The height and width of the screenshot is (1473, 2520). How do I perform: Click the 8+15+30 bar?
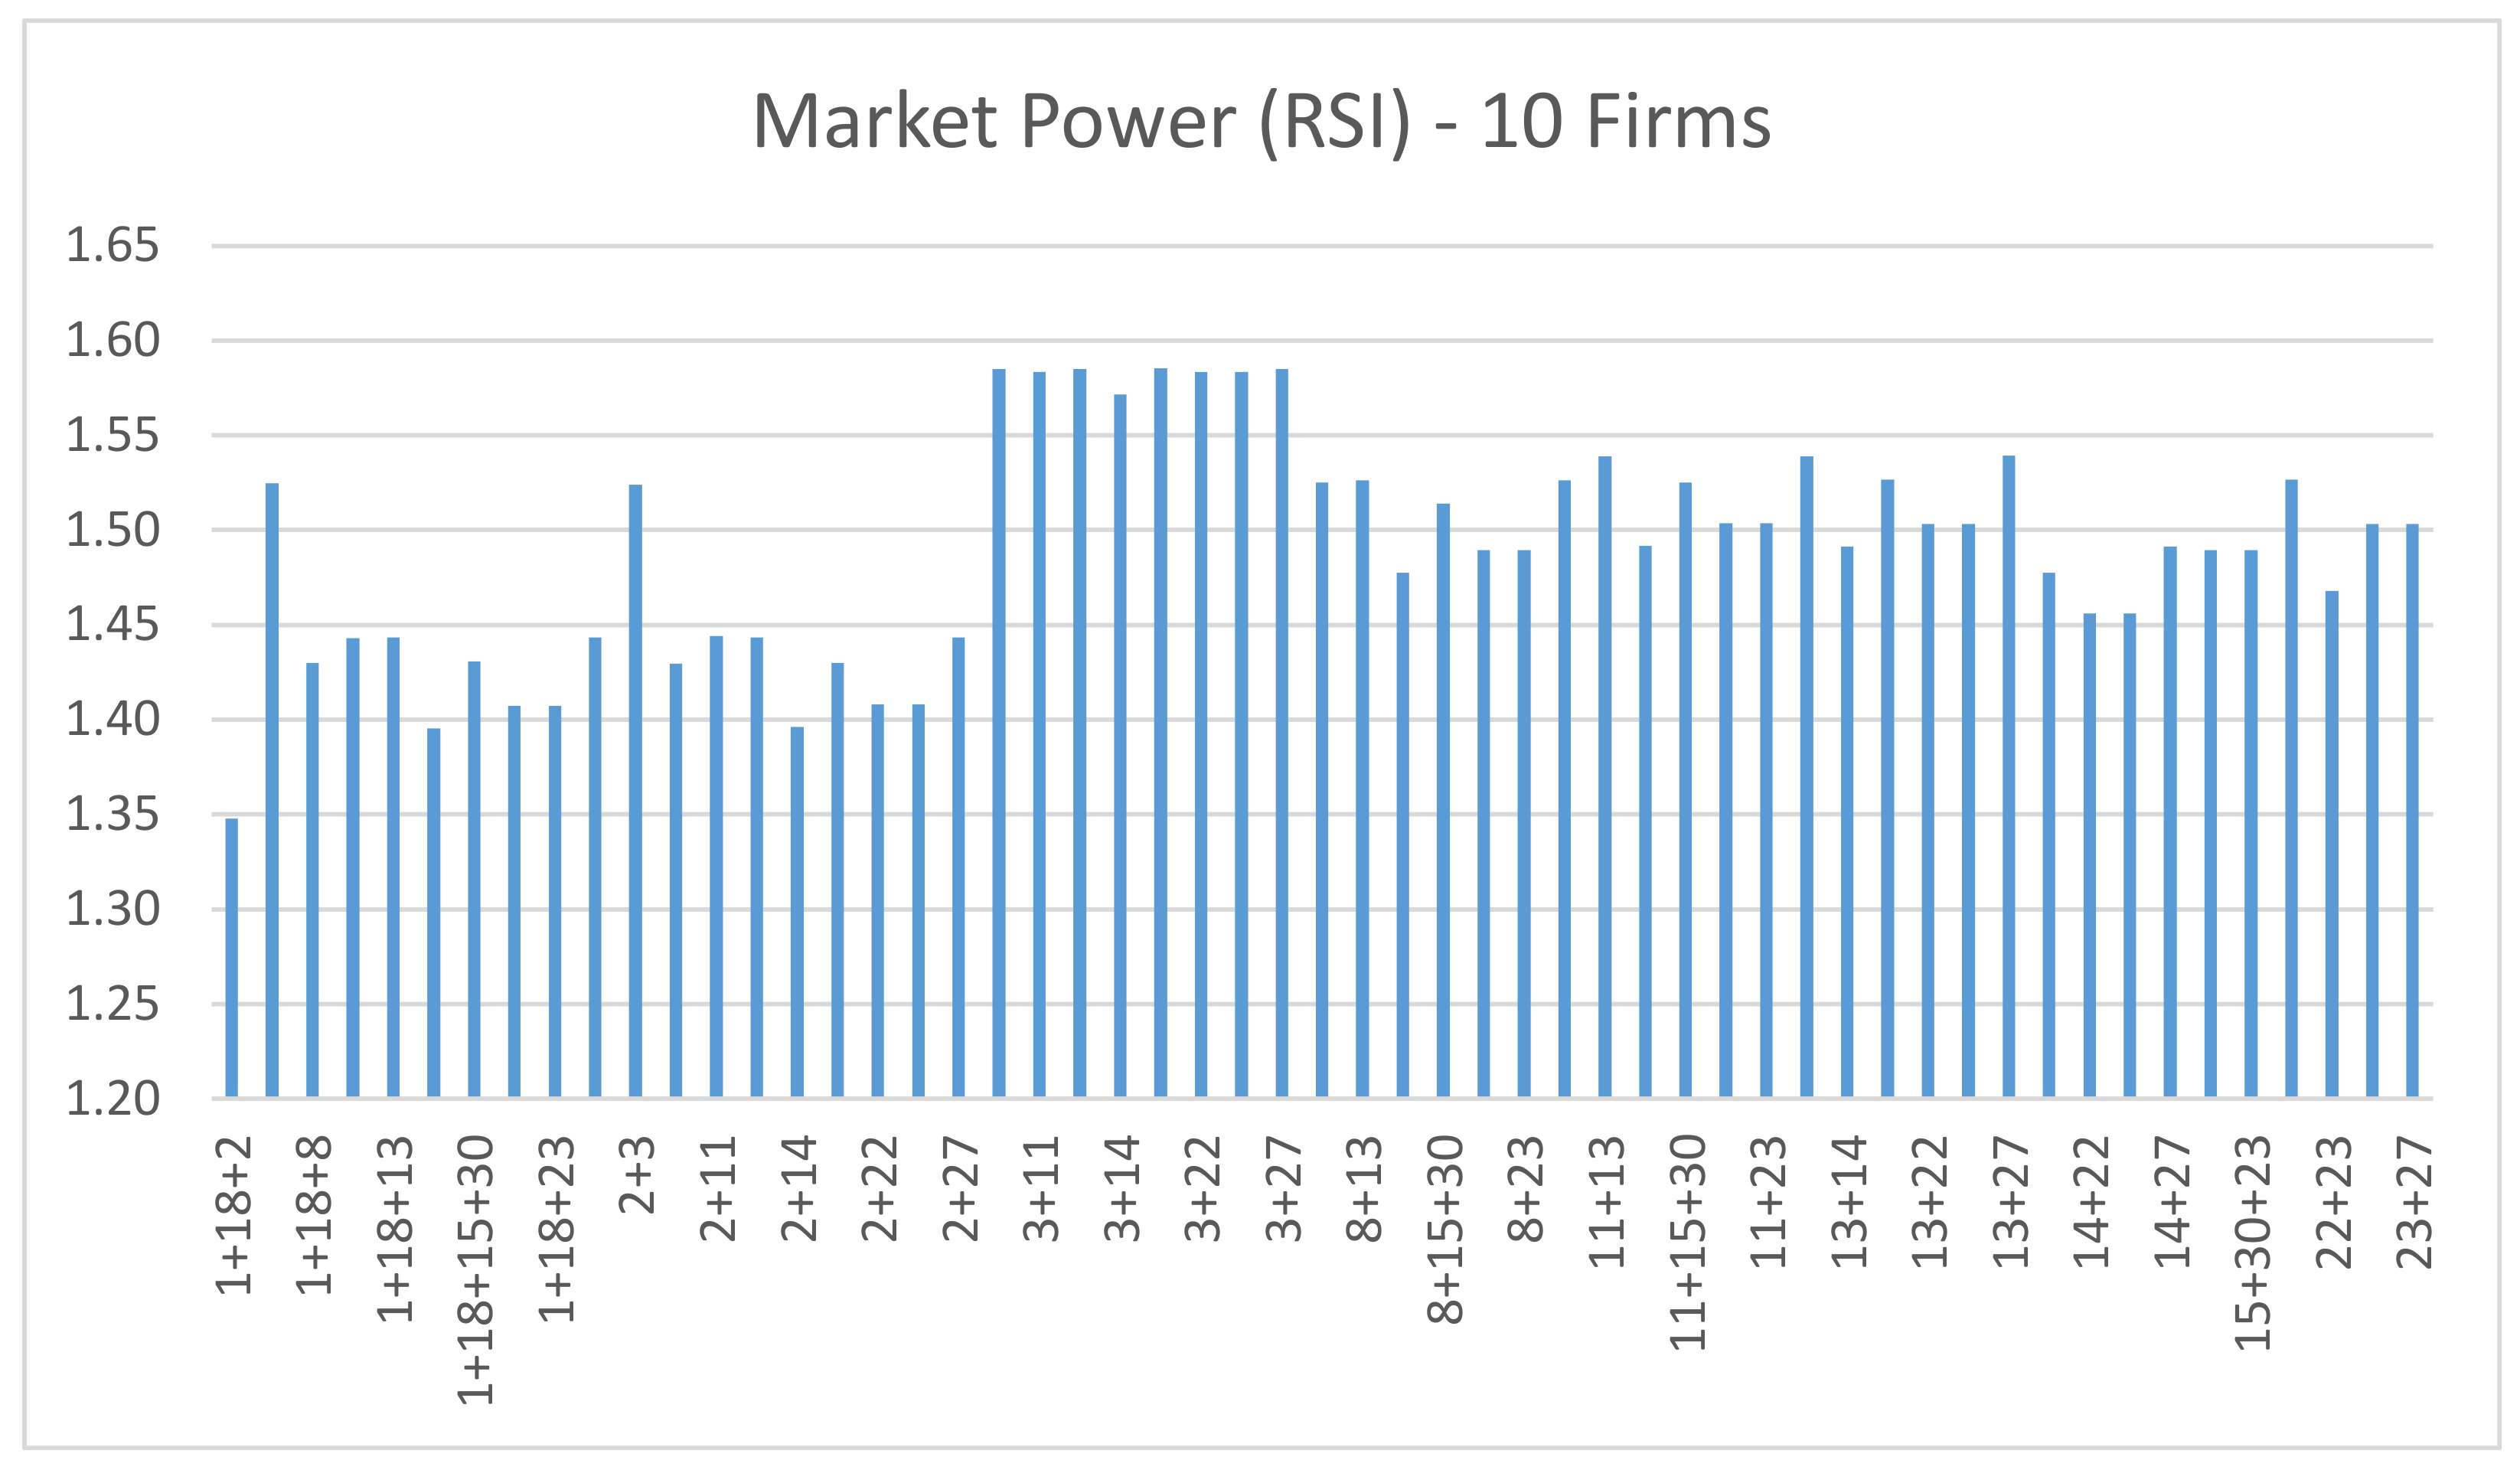[x=1443, y=800]
